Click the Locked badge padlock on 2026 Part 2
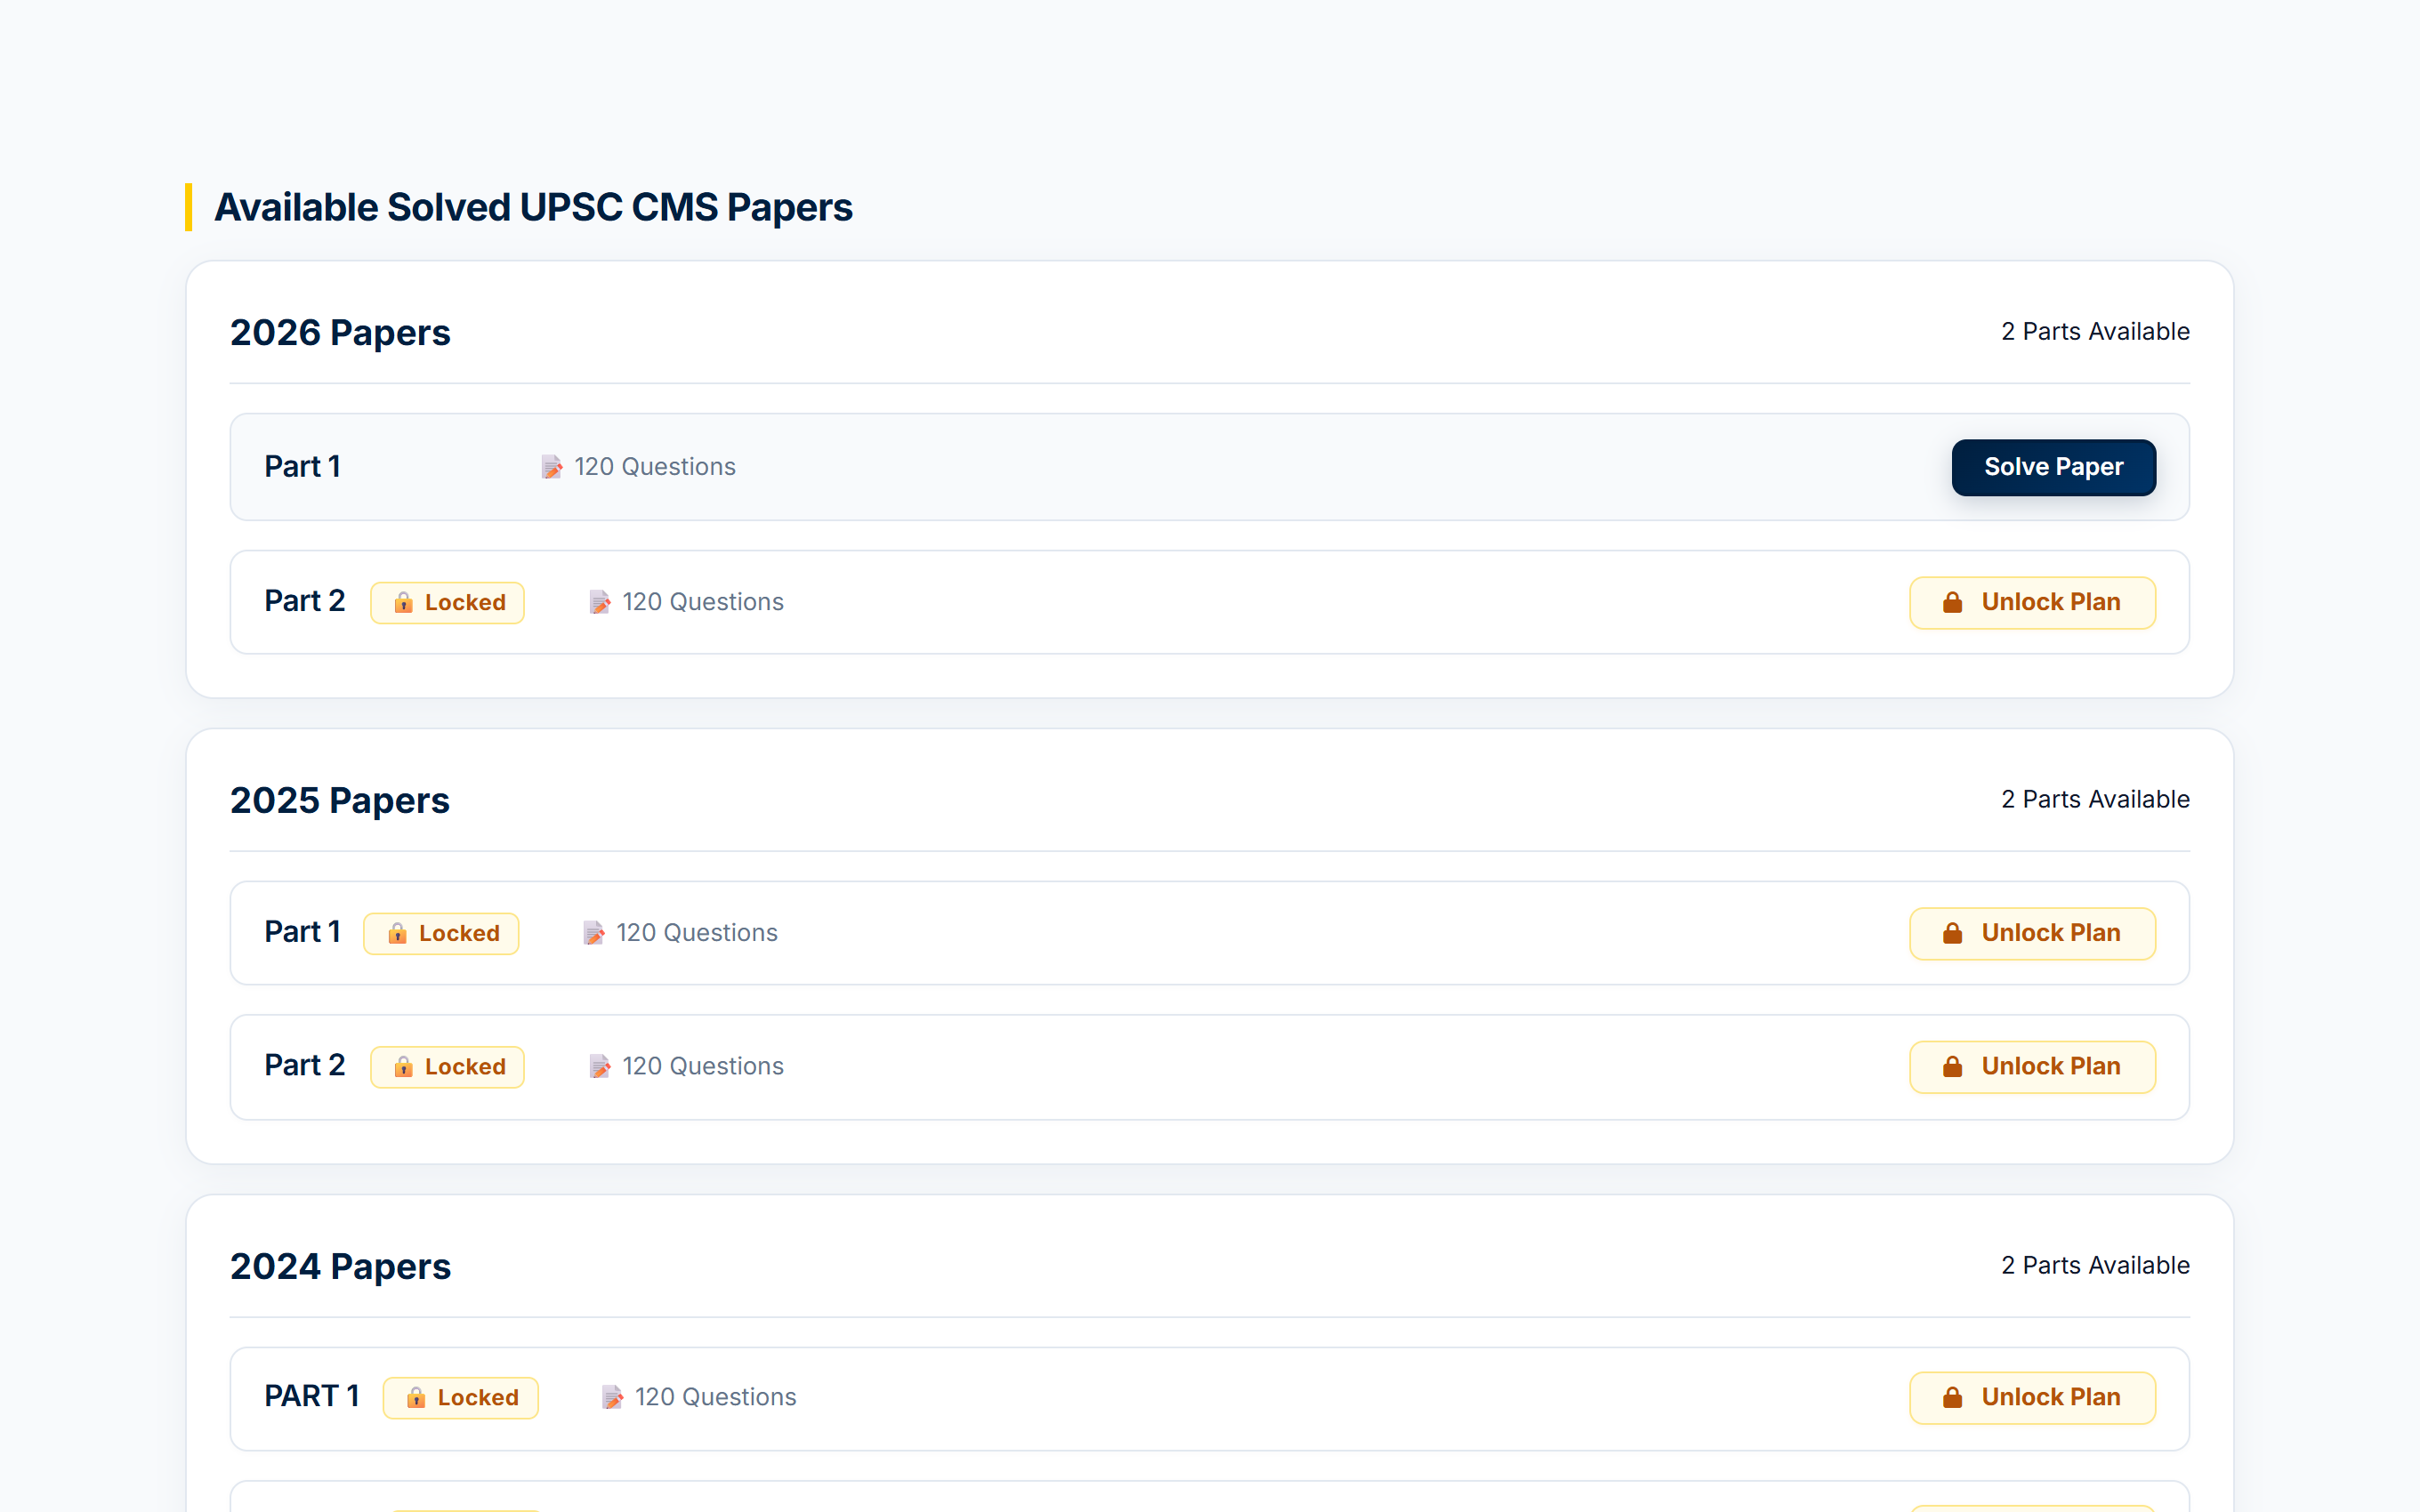Screen dimensions: 2420x1512 (403, 602)
